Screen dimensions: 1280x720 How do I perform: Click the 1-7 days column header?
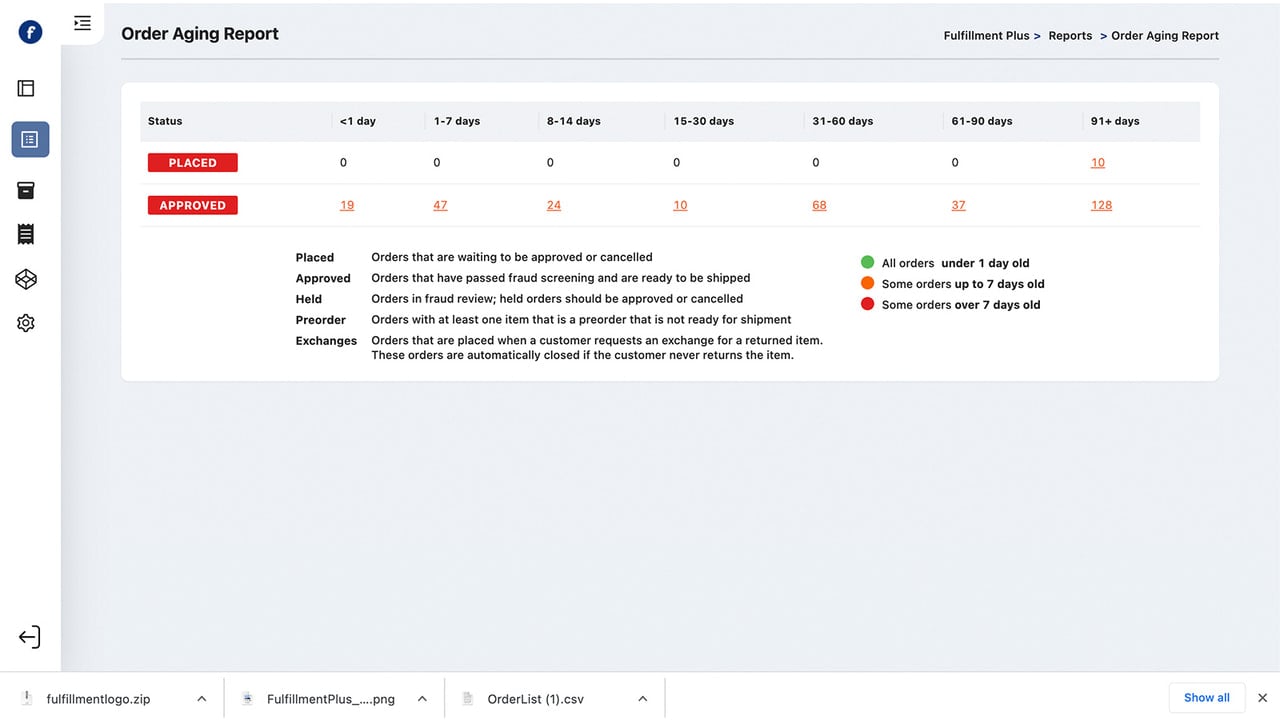[457, 121]
